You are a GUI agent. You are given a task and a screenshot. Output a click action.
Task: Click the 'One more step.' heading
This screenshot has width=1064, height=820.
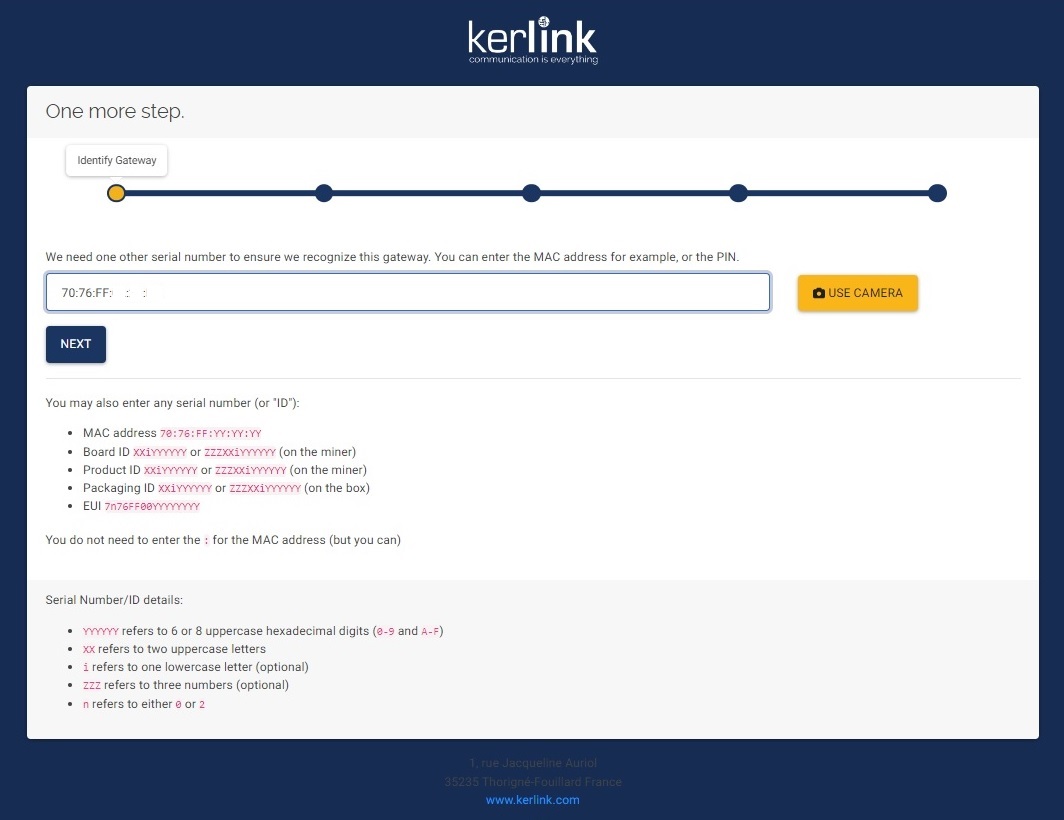point(115,112)
